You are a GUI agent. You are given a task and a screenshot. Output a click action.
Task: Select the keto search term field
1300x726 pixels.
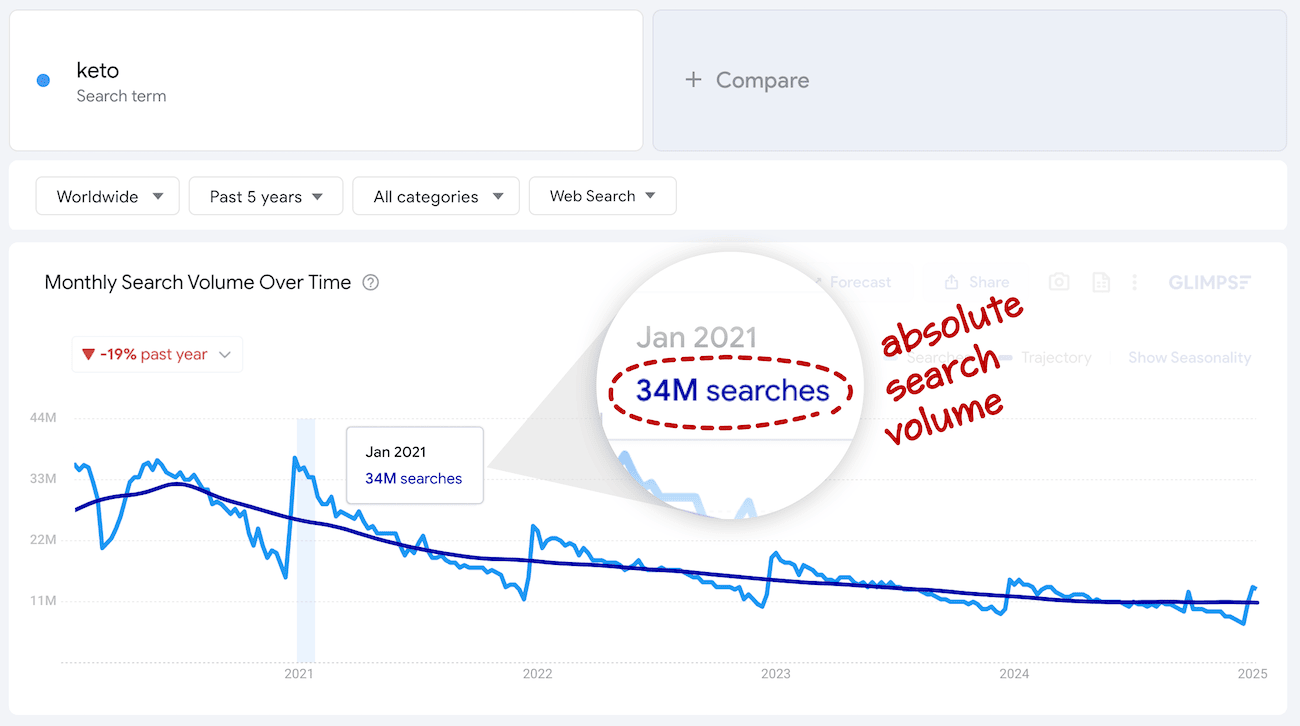[326, 80]
